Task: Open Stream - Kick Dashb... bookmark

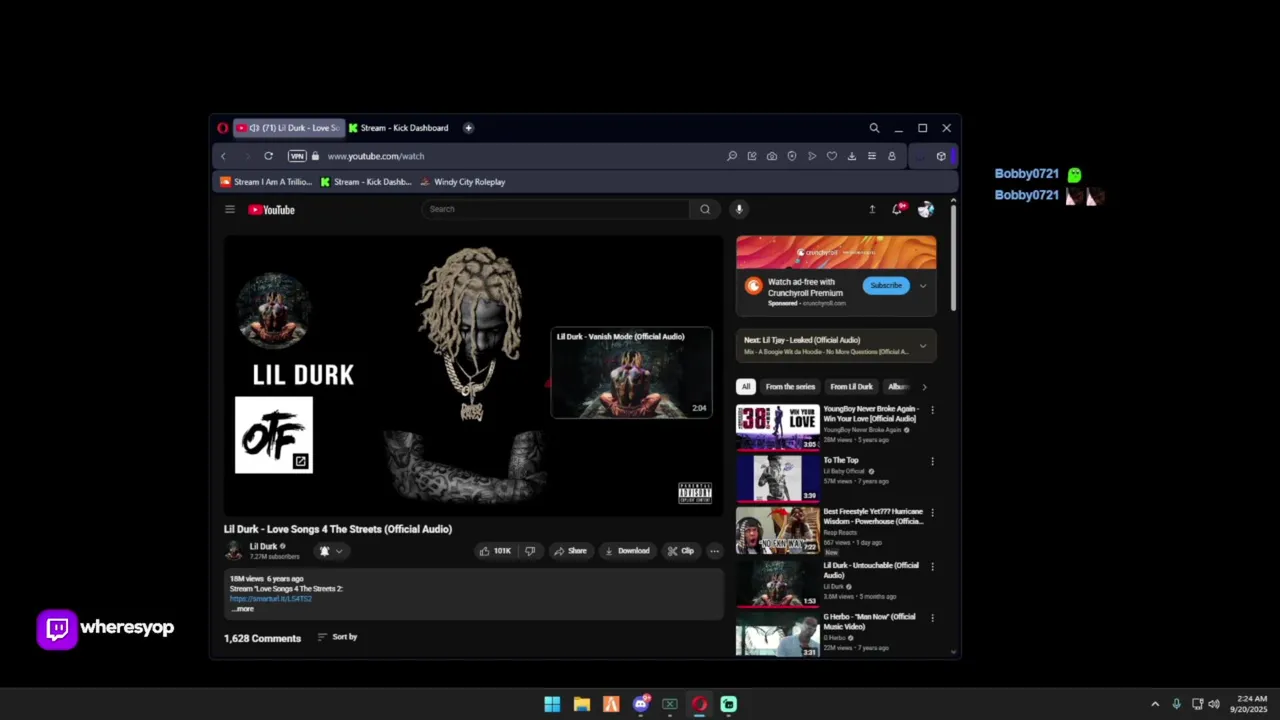Action: 366,182
